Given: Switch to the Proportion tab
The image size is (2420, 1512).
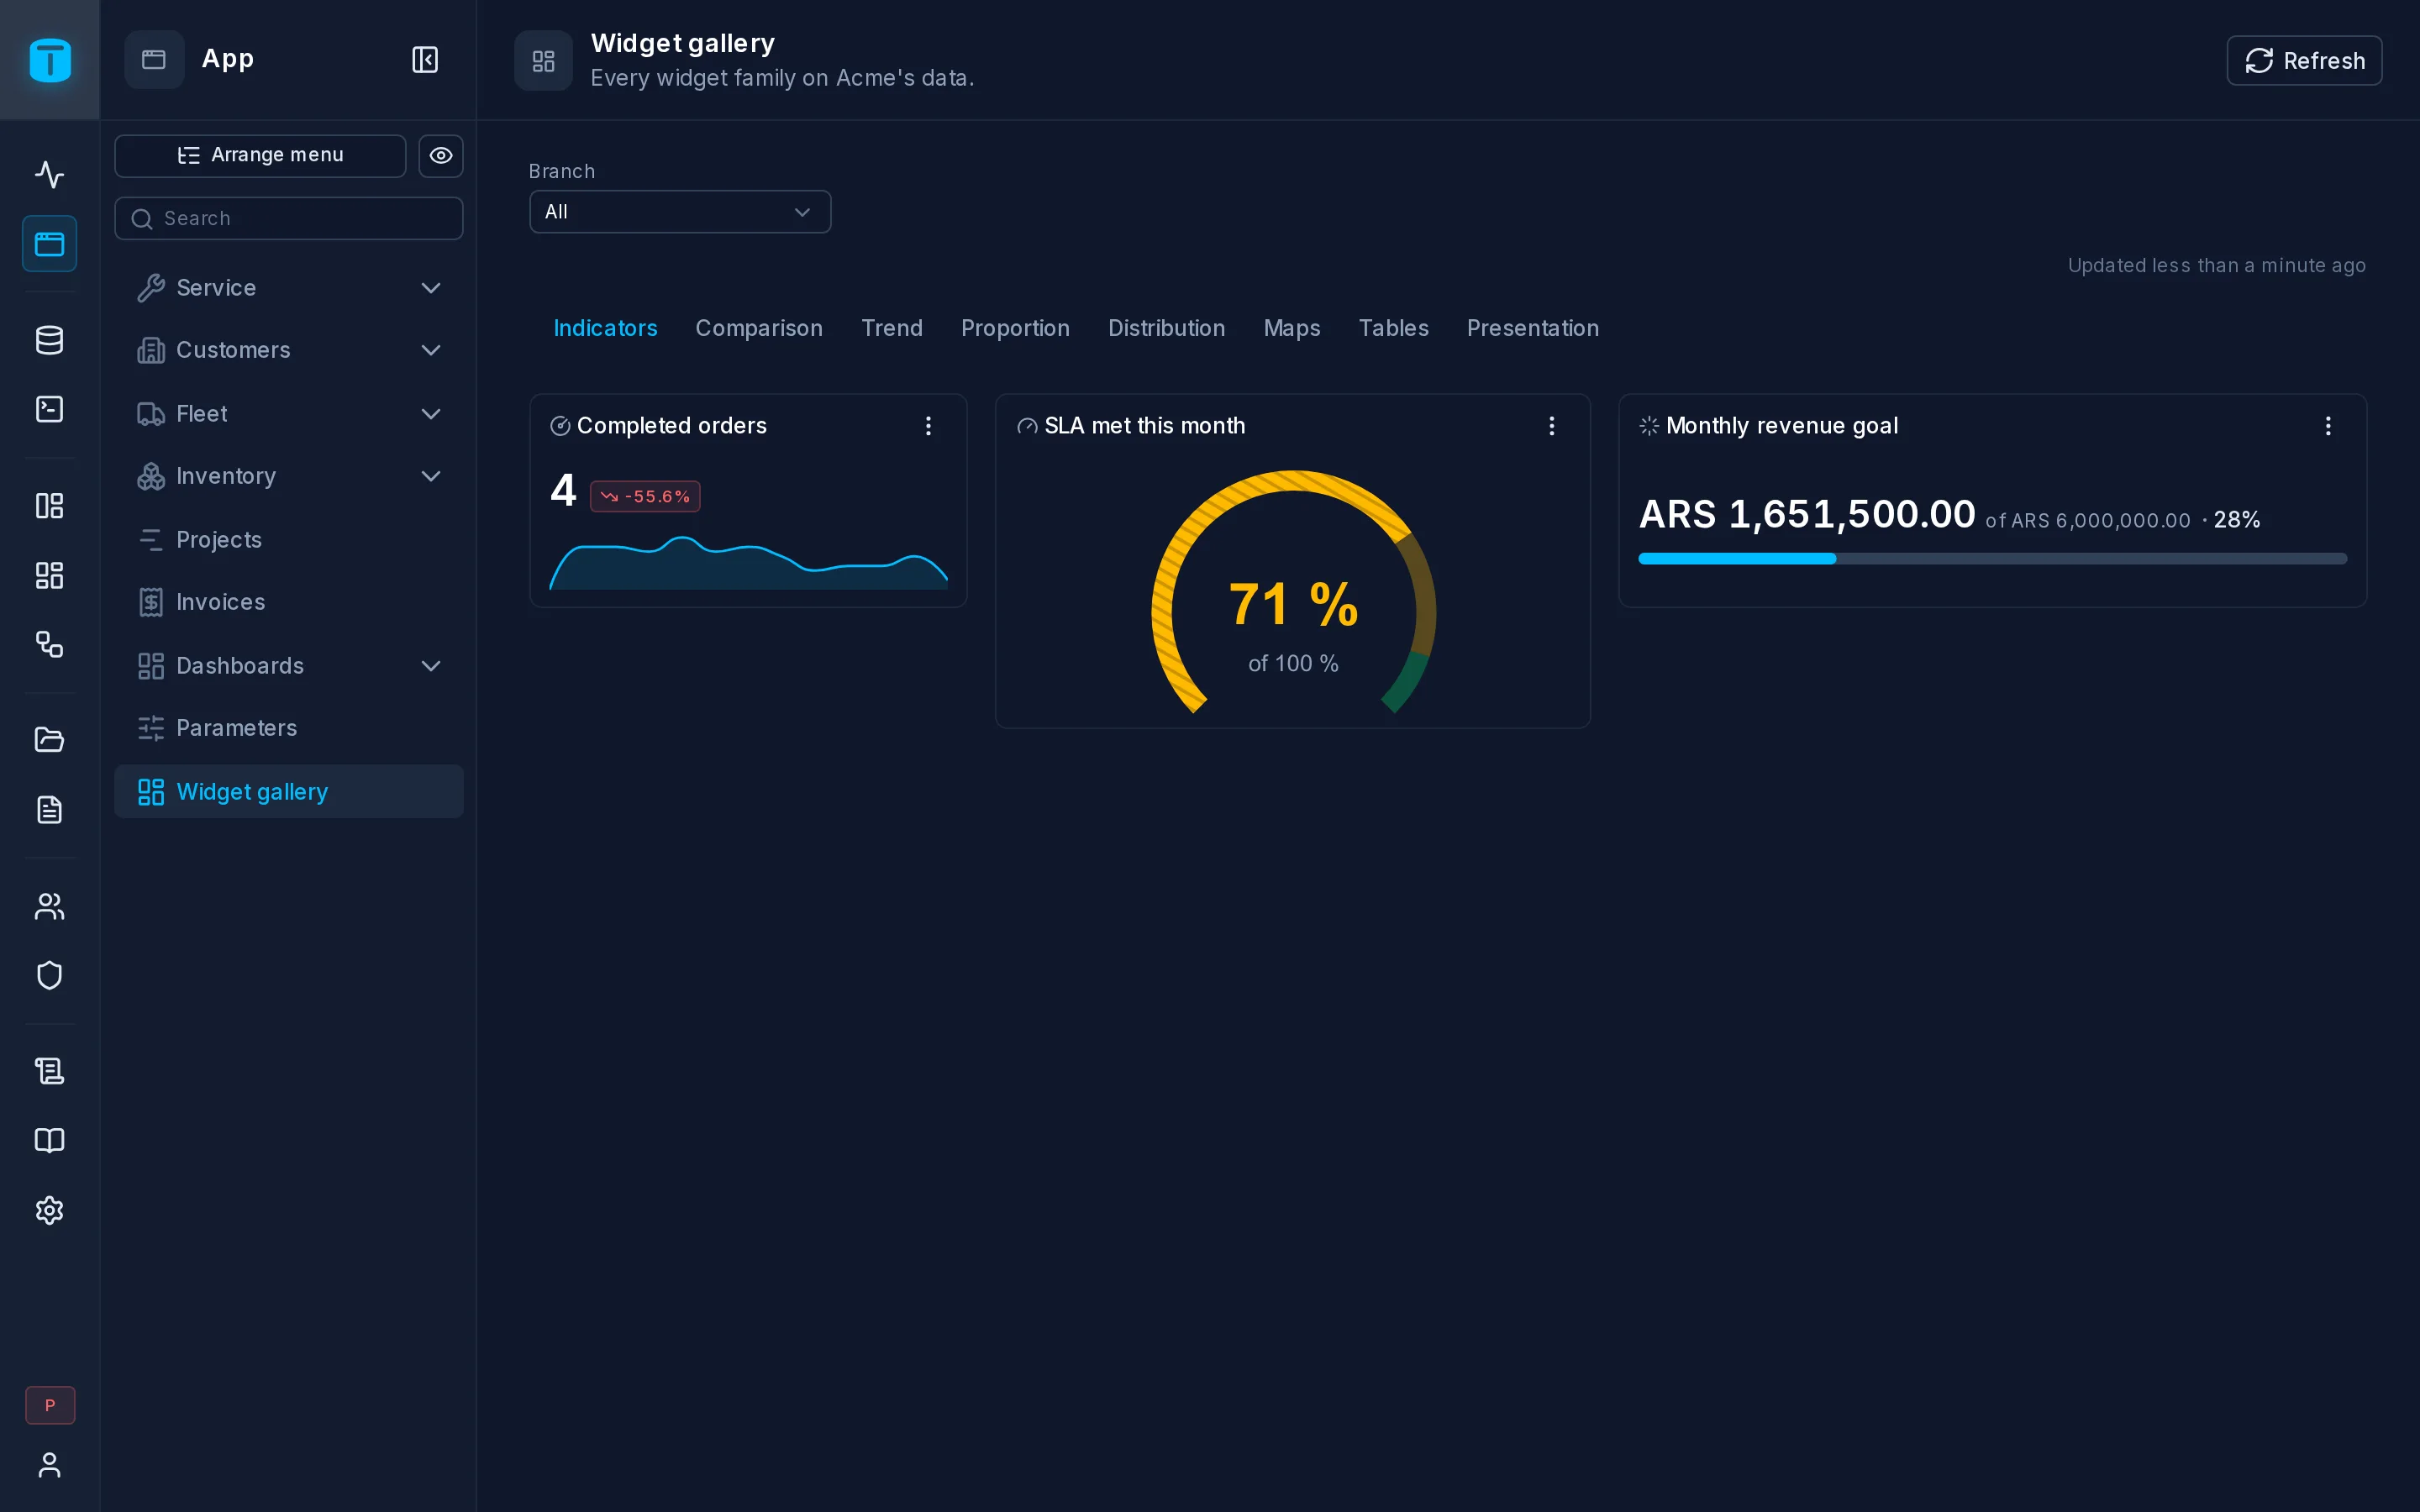Looking at the screenshot, I should 1015,328.
